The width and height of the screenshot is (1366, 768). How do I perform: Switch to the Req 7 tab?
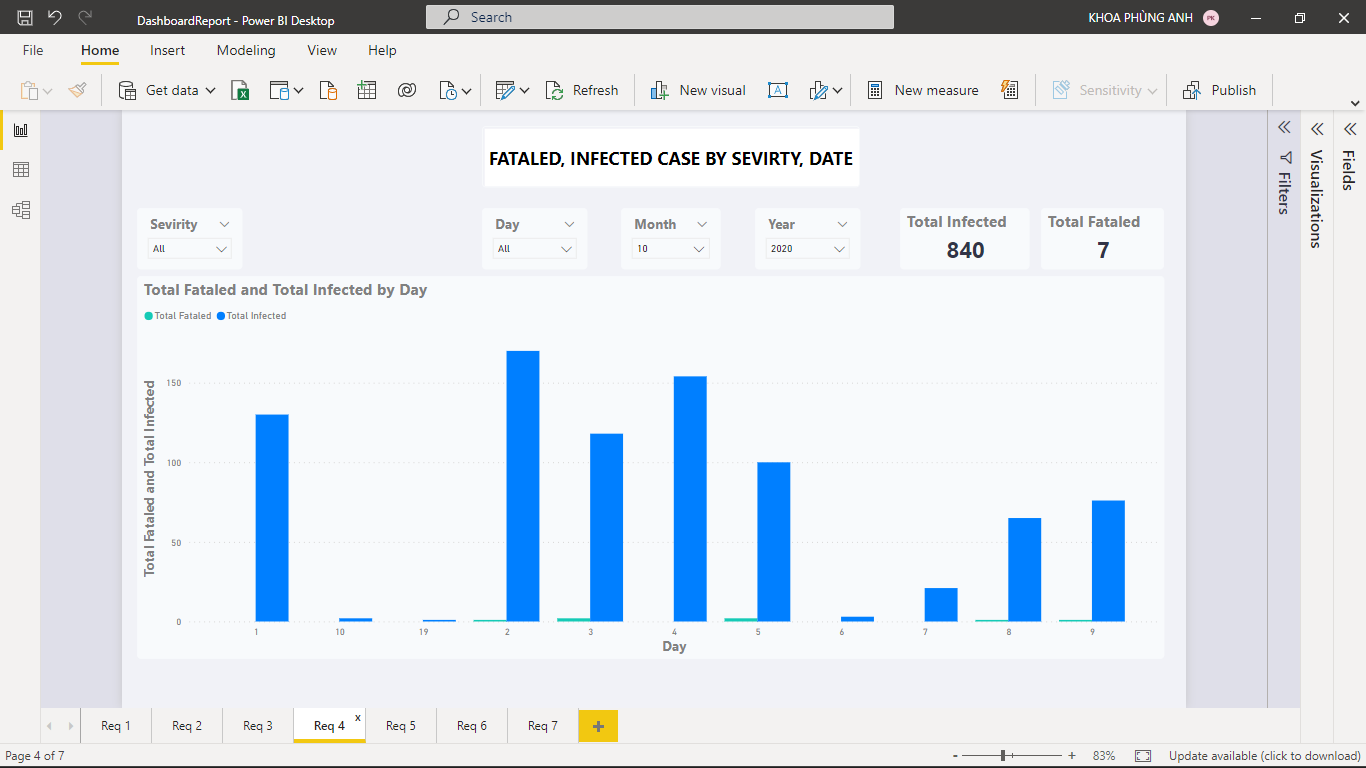(x=542, y=725)
